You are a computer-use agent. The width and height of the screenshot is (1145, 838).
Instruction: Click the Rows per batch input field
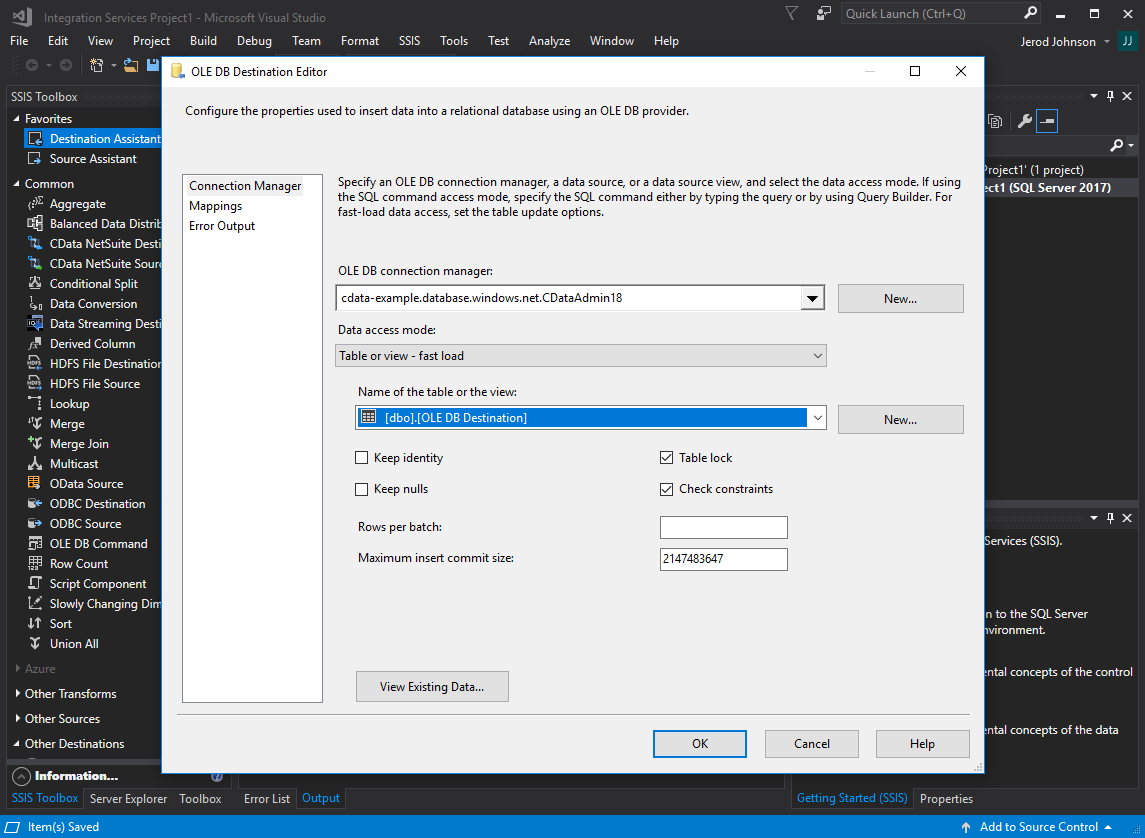click(723, 528)
